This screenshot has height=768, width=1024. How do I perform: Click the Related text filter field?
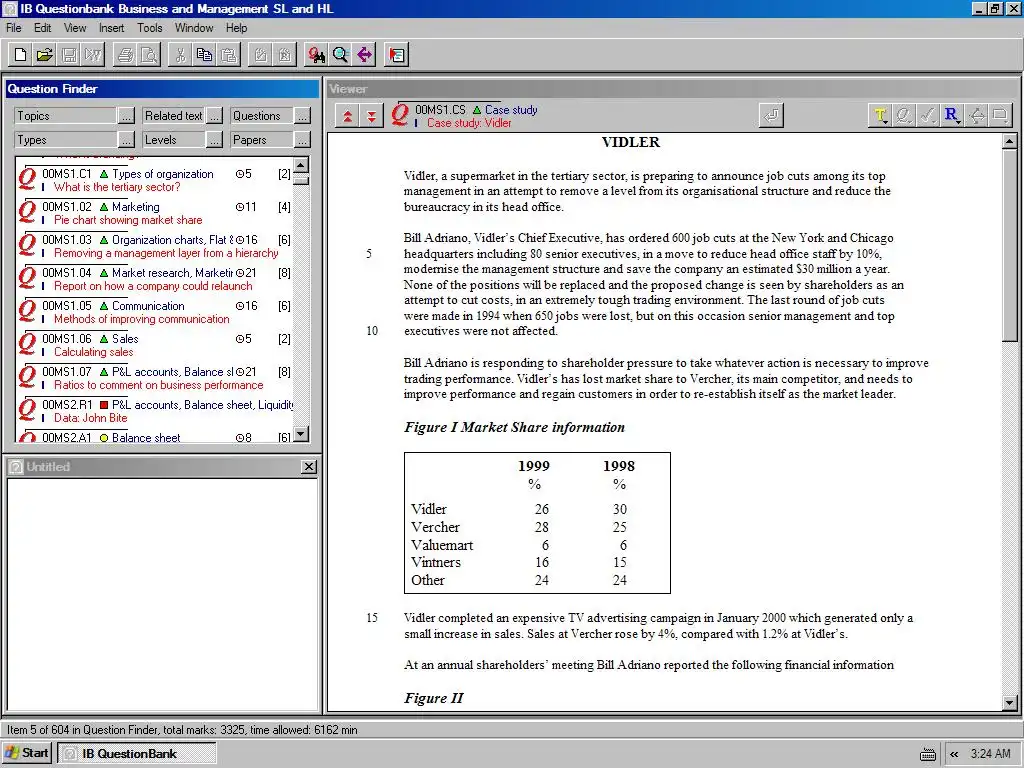(x=174, y=116)
